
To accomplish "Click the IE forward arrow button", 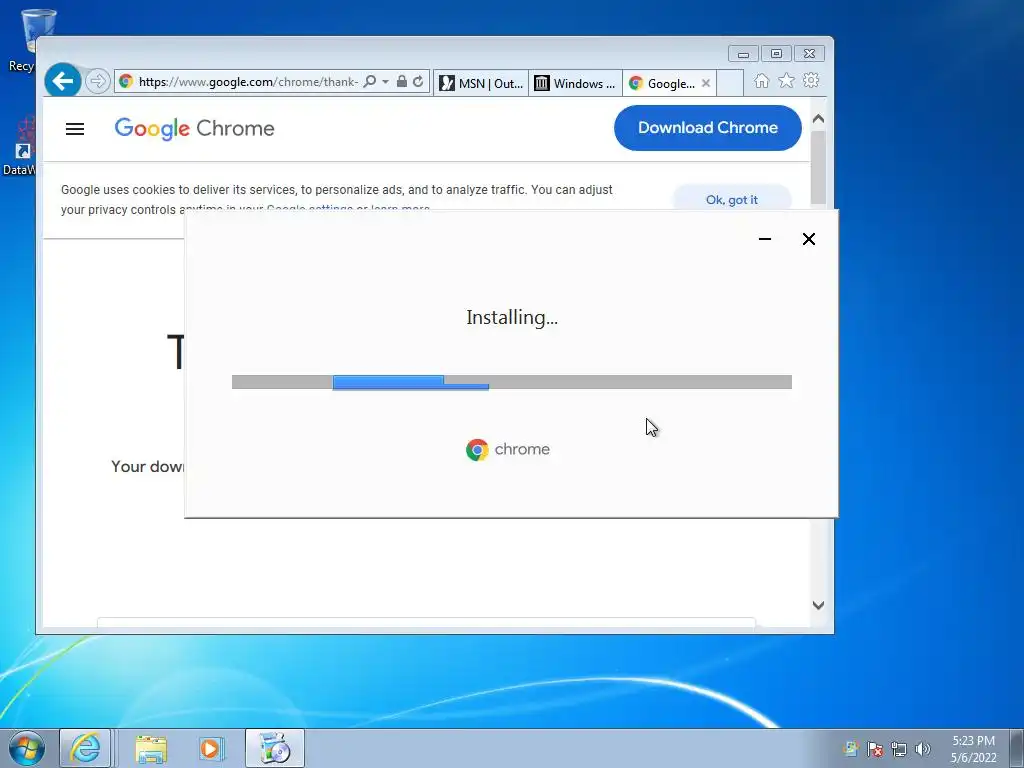I will 97,82.
